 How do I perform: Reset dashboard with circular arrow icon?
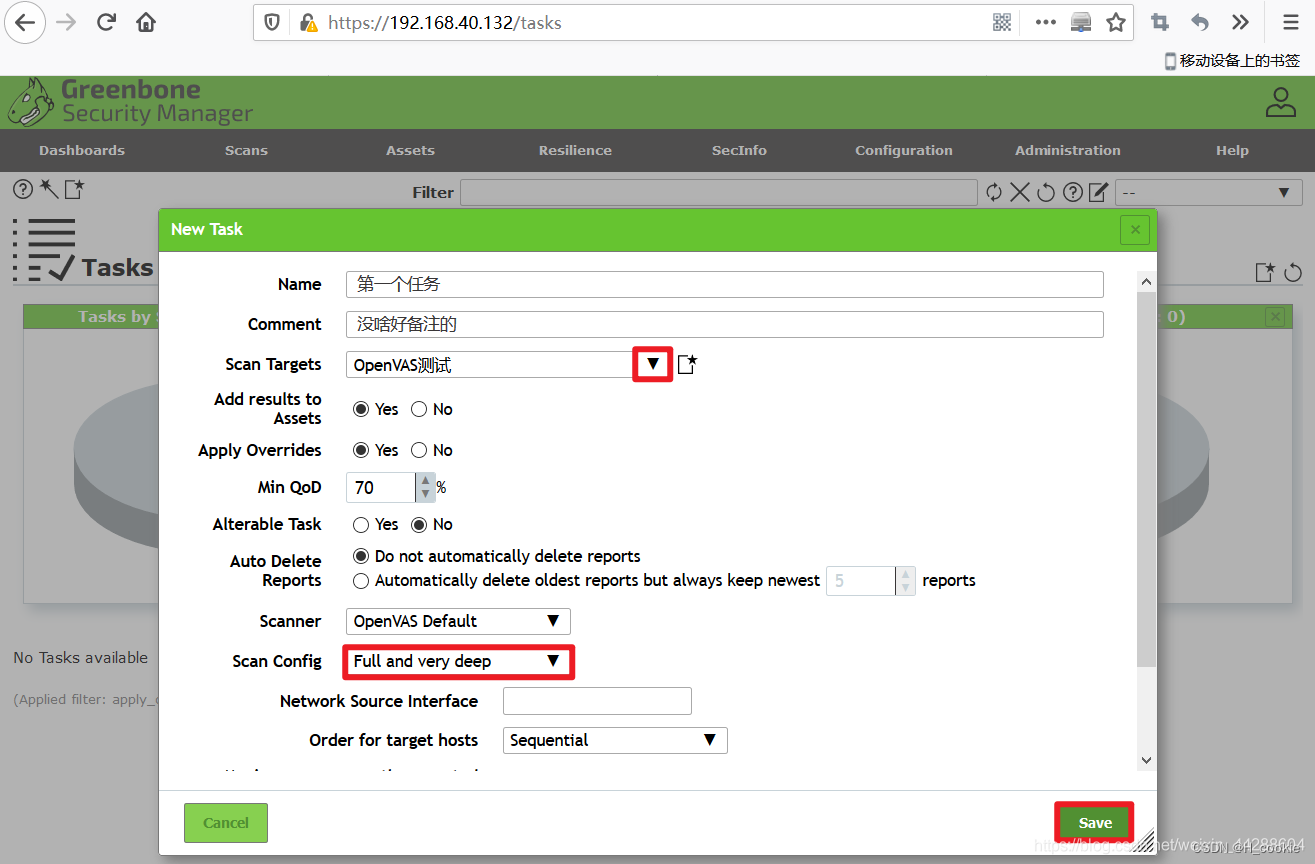1293,272
